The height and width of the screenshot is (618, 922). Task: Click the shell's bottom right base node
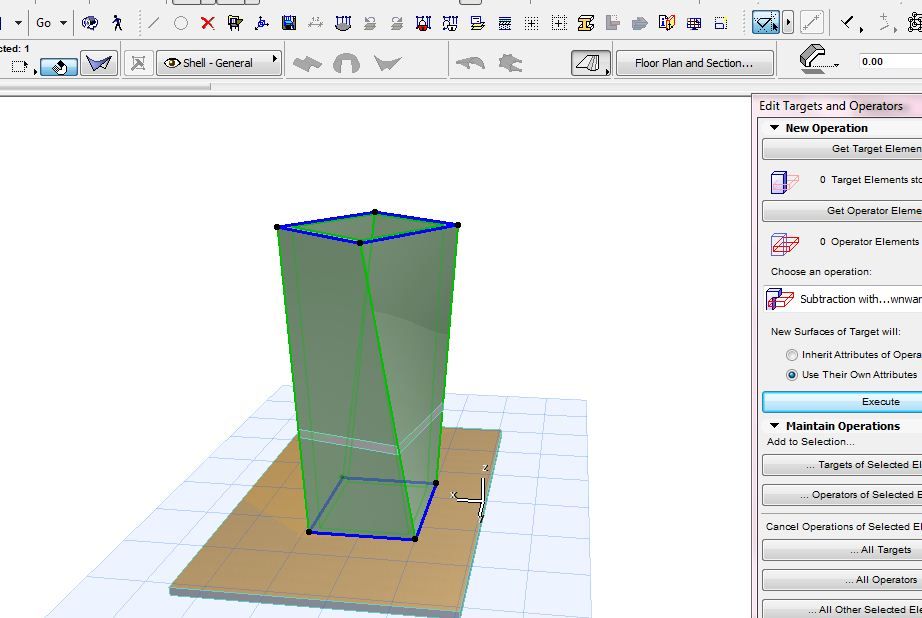tap(415, 539)
